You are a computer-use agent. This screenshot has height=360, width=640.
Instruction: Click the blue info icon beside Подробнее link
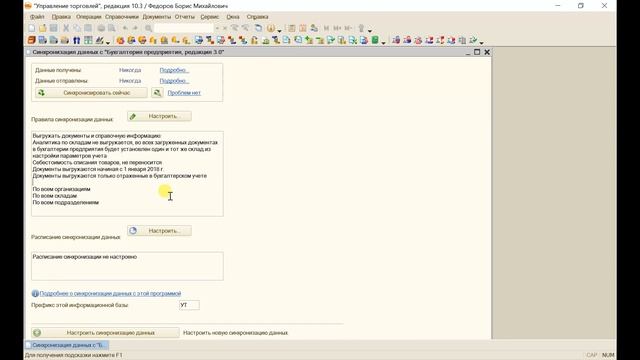click(35, 293)
